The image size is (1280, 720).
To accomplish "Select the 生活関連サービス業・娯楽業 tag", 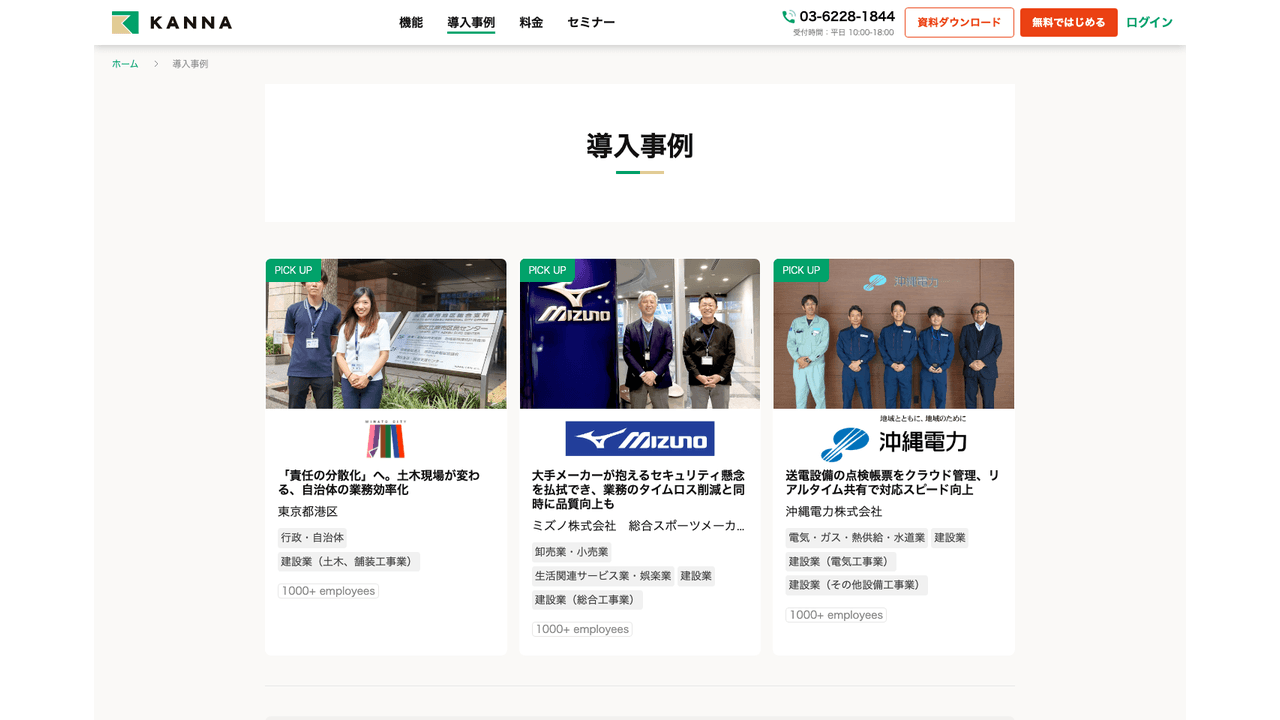I will click(603, 576).
